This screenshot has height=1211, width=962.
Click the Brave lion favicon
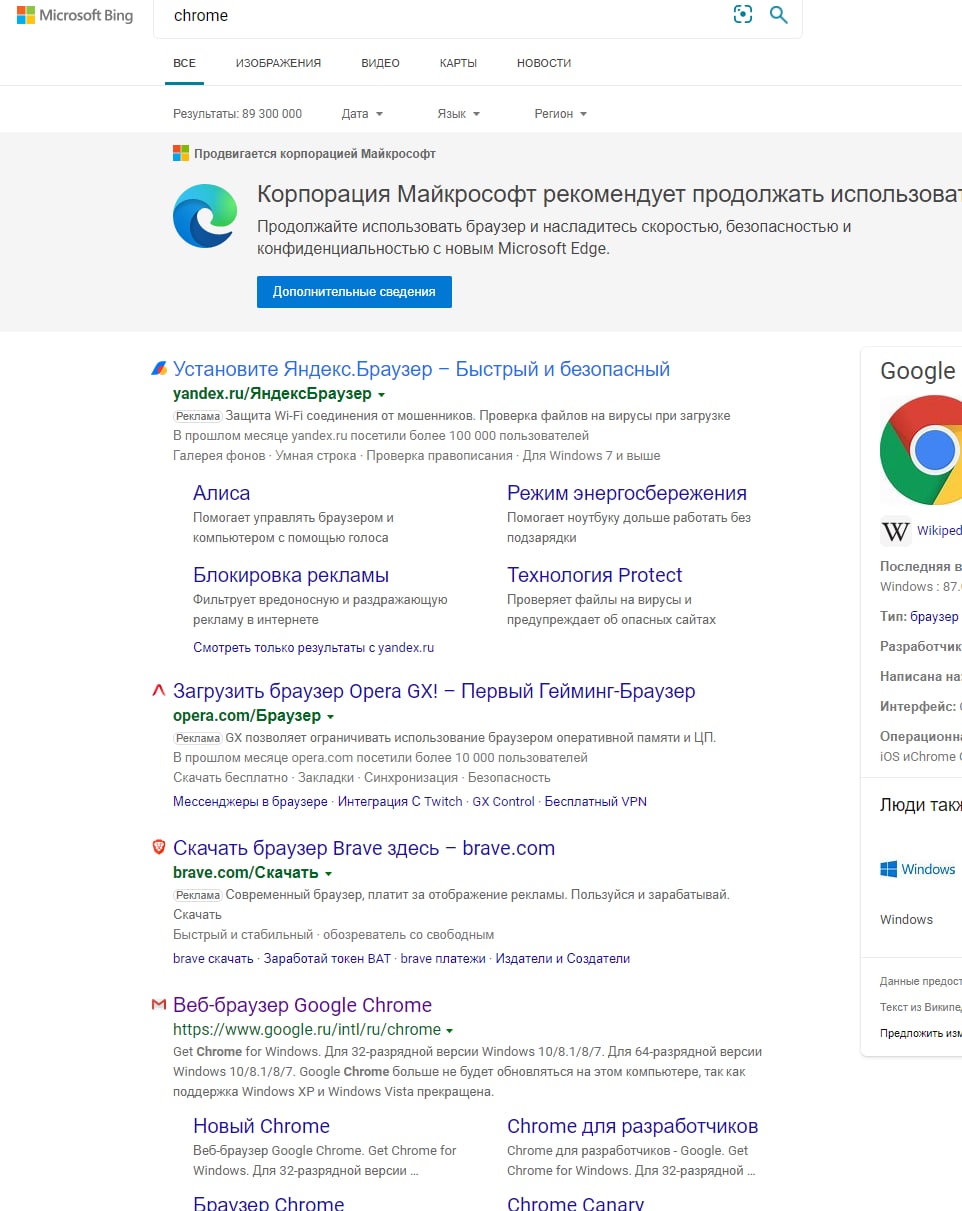(158, 848)
